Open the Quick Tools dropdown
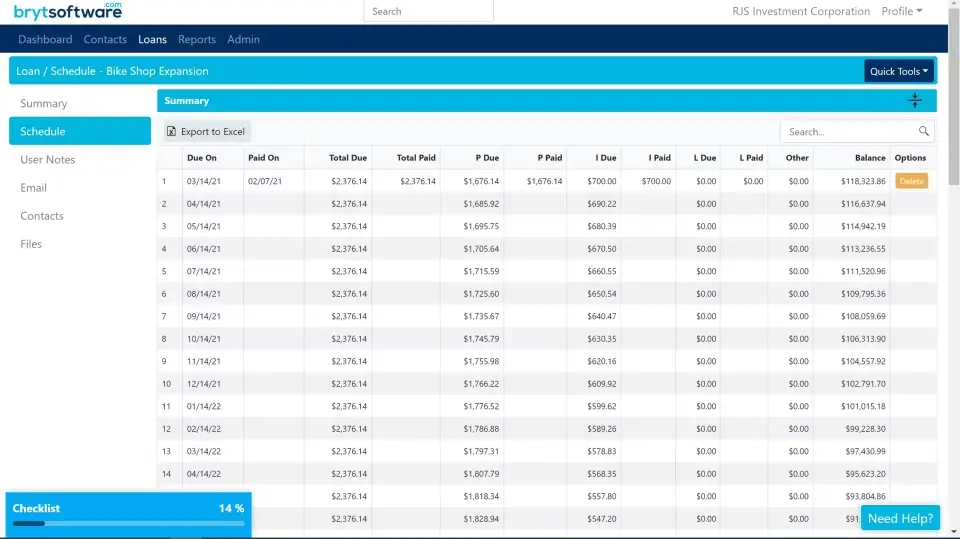Image resolution: width=960 pixels, height=539 pixels. [898, 71]
